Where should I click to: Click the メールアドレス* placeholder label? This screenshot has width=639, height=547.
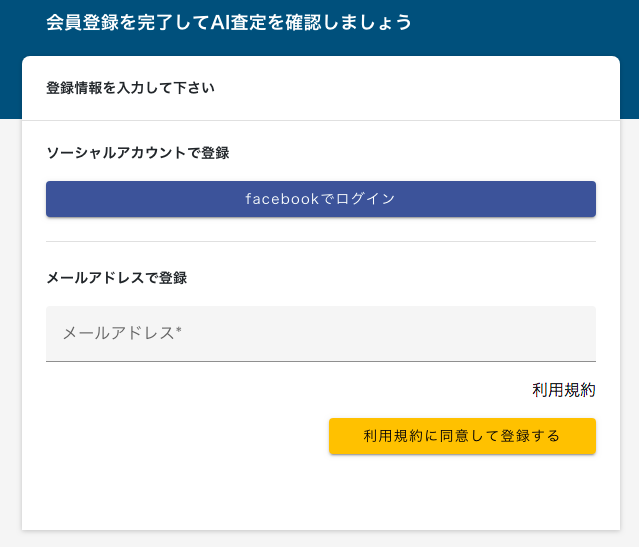(122, 333)
